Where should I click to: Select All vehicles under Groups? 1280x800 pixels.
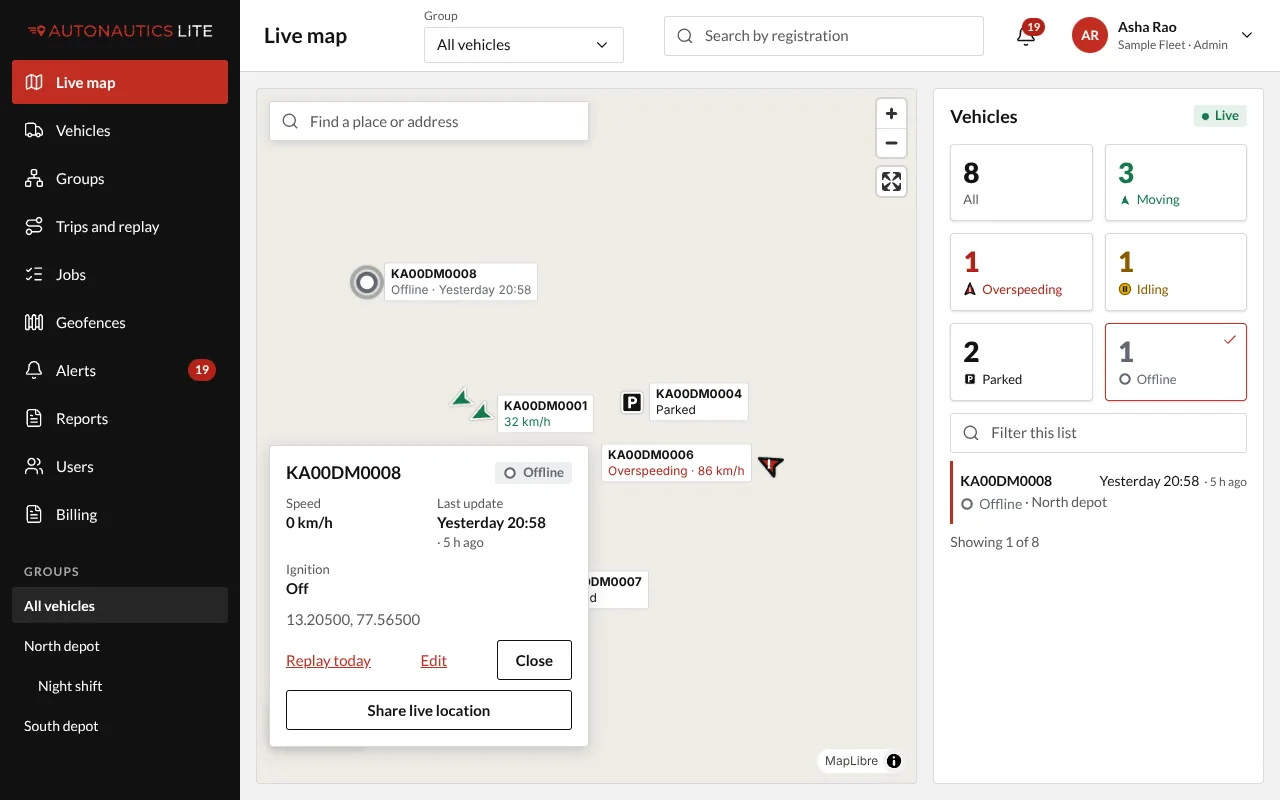pyautogui.click(x=120, y=606)
